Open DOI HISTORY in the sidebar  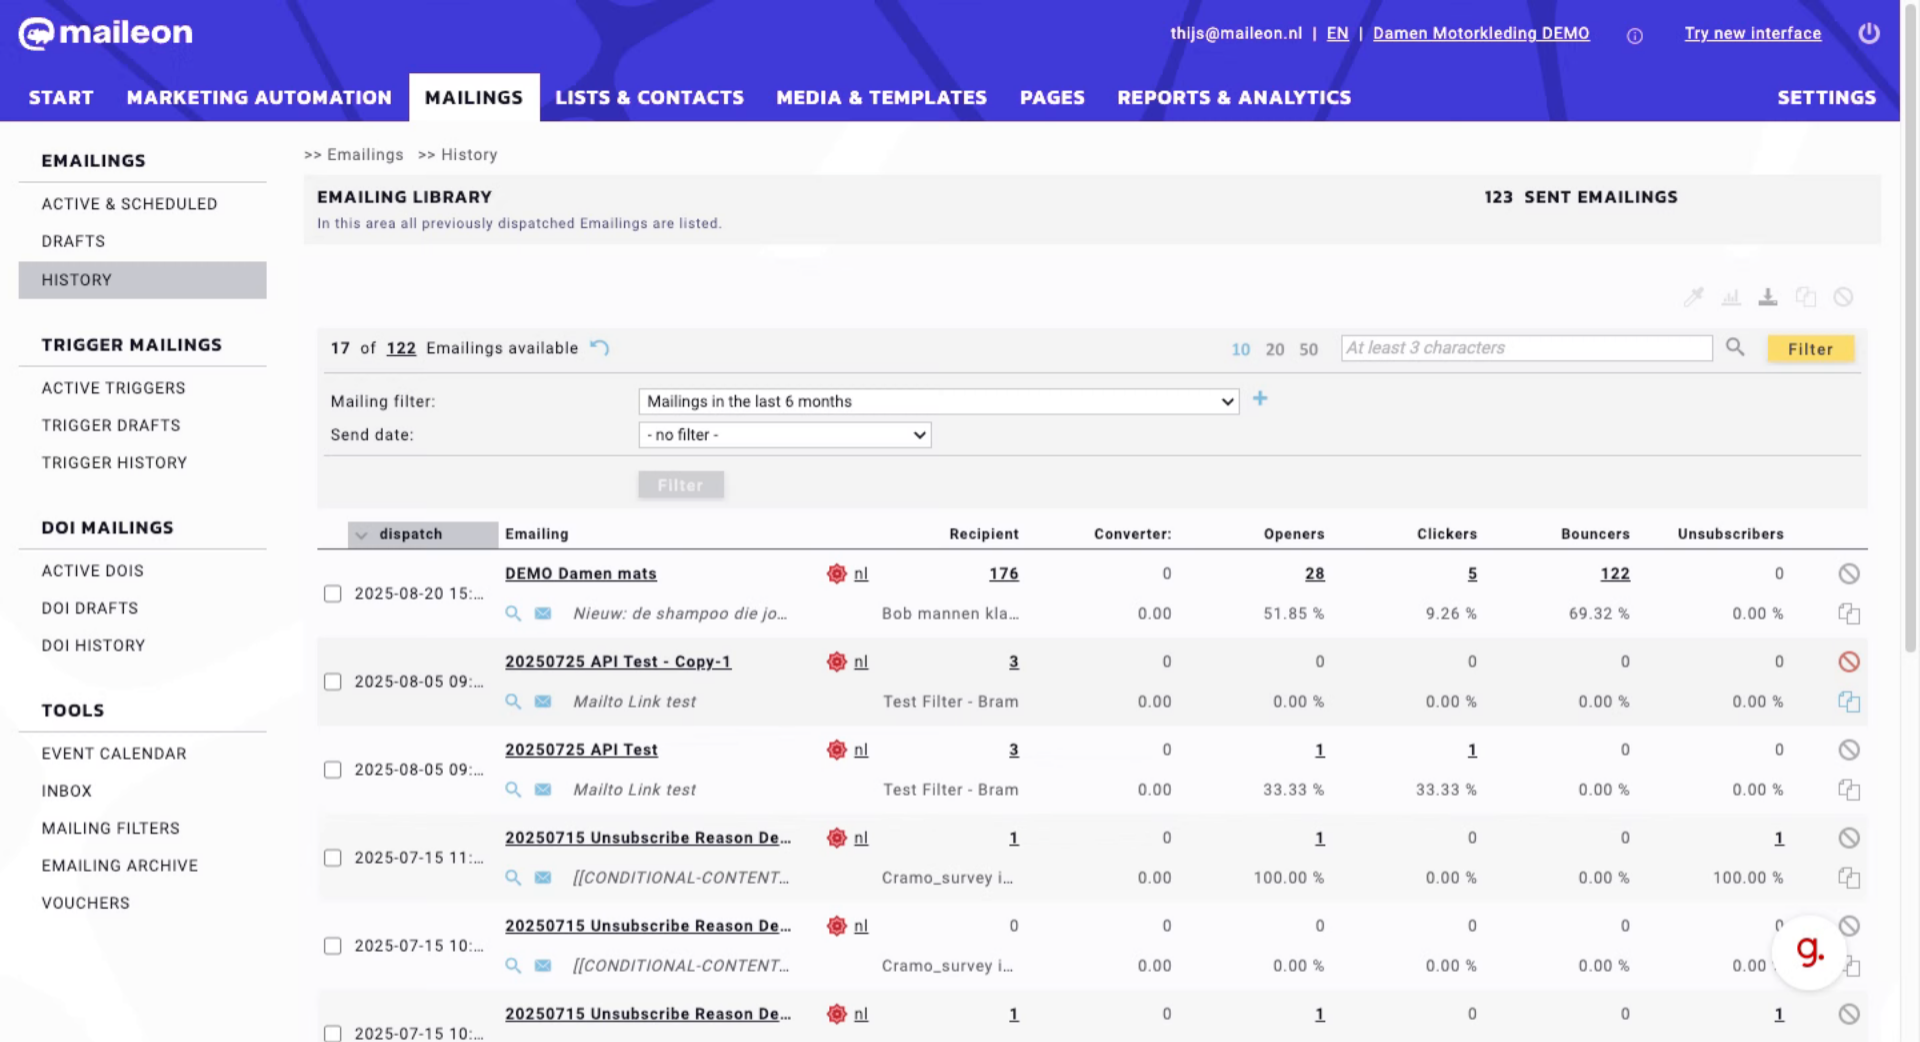pyautogui.click(x=93, y=646)
